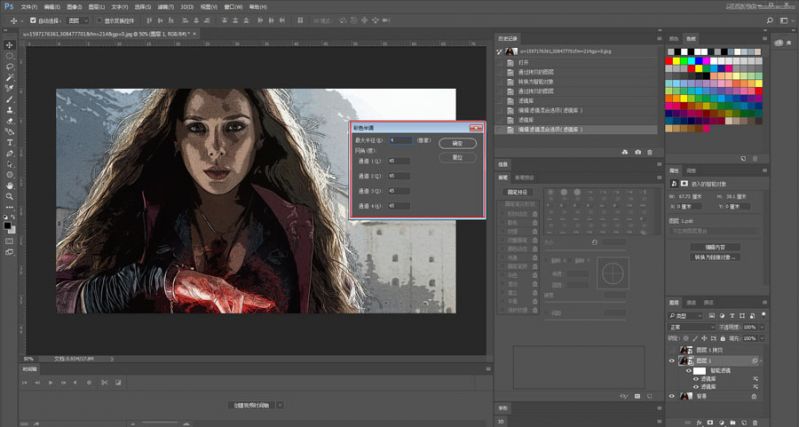Select the Move tool
The height and width of the screenshot is (427, 799).
pos(10,45)
